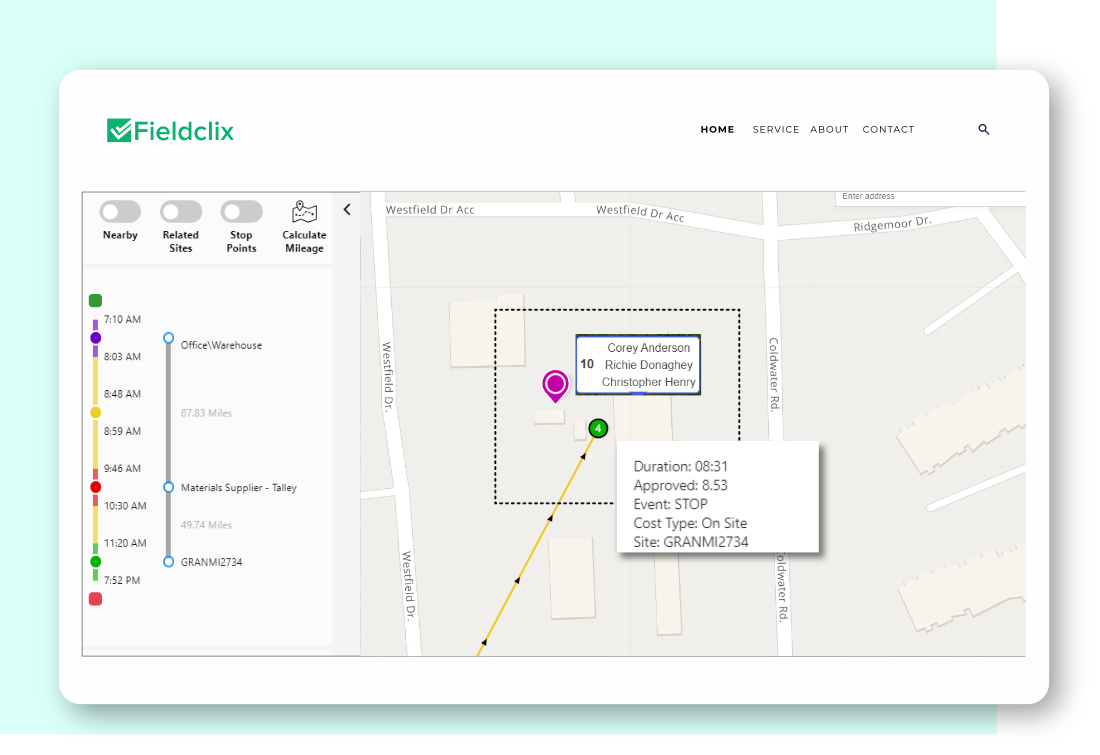Image resolution: width=1100 pixels, height=755 pixels.
Task: Select the magenta location pin on map
Action: click(x=555, y=384)
